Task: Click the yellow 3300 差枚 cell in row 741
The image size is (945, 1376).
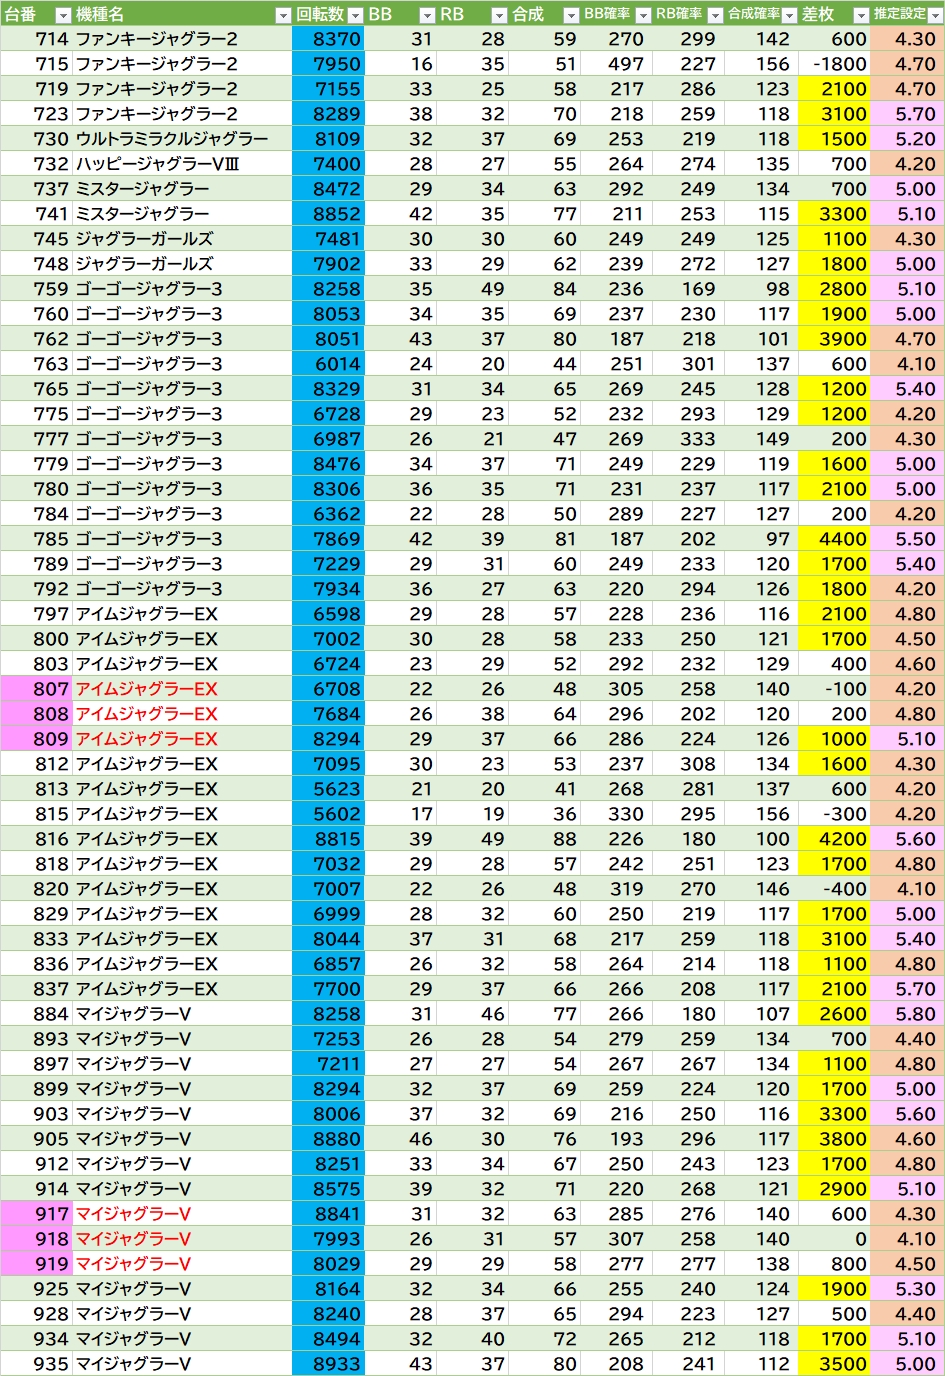Action: [x=834, y=214]
